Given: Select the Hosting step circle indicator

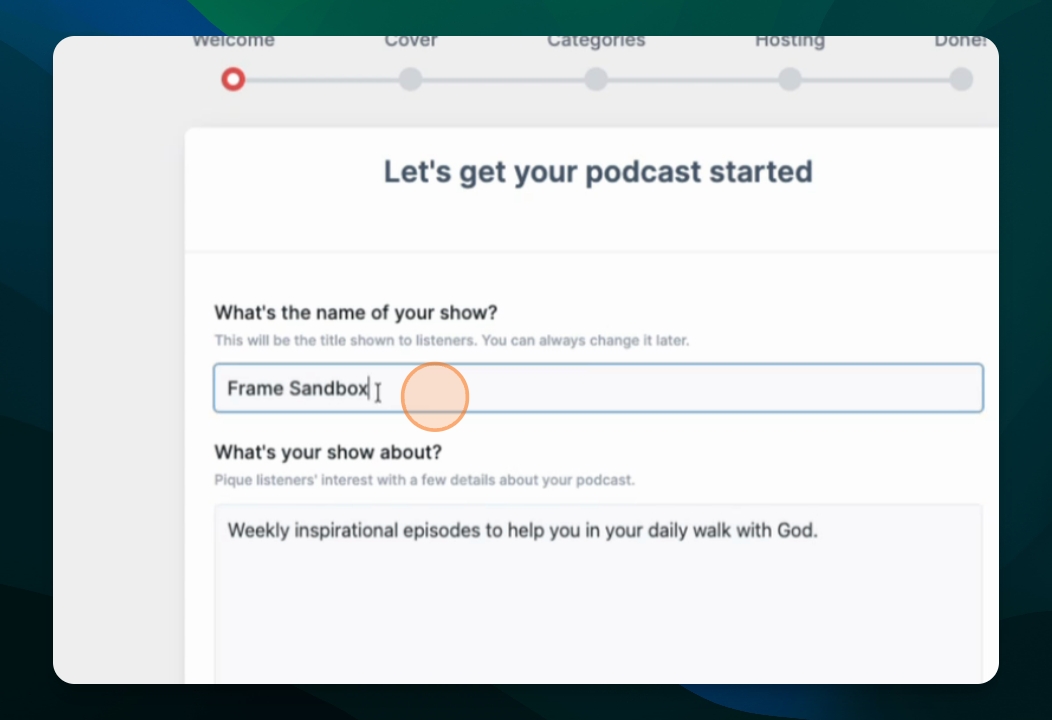Looking at the screenshot, I should (790, 79).
